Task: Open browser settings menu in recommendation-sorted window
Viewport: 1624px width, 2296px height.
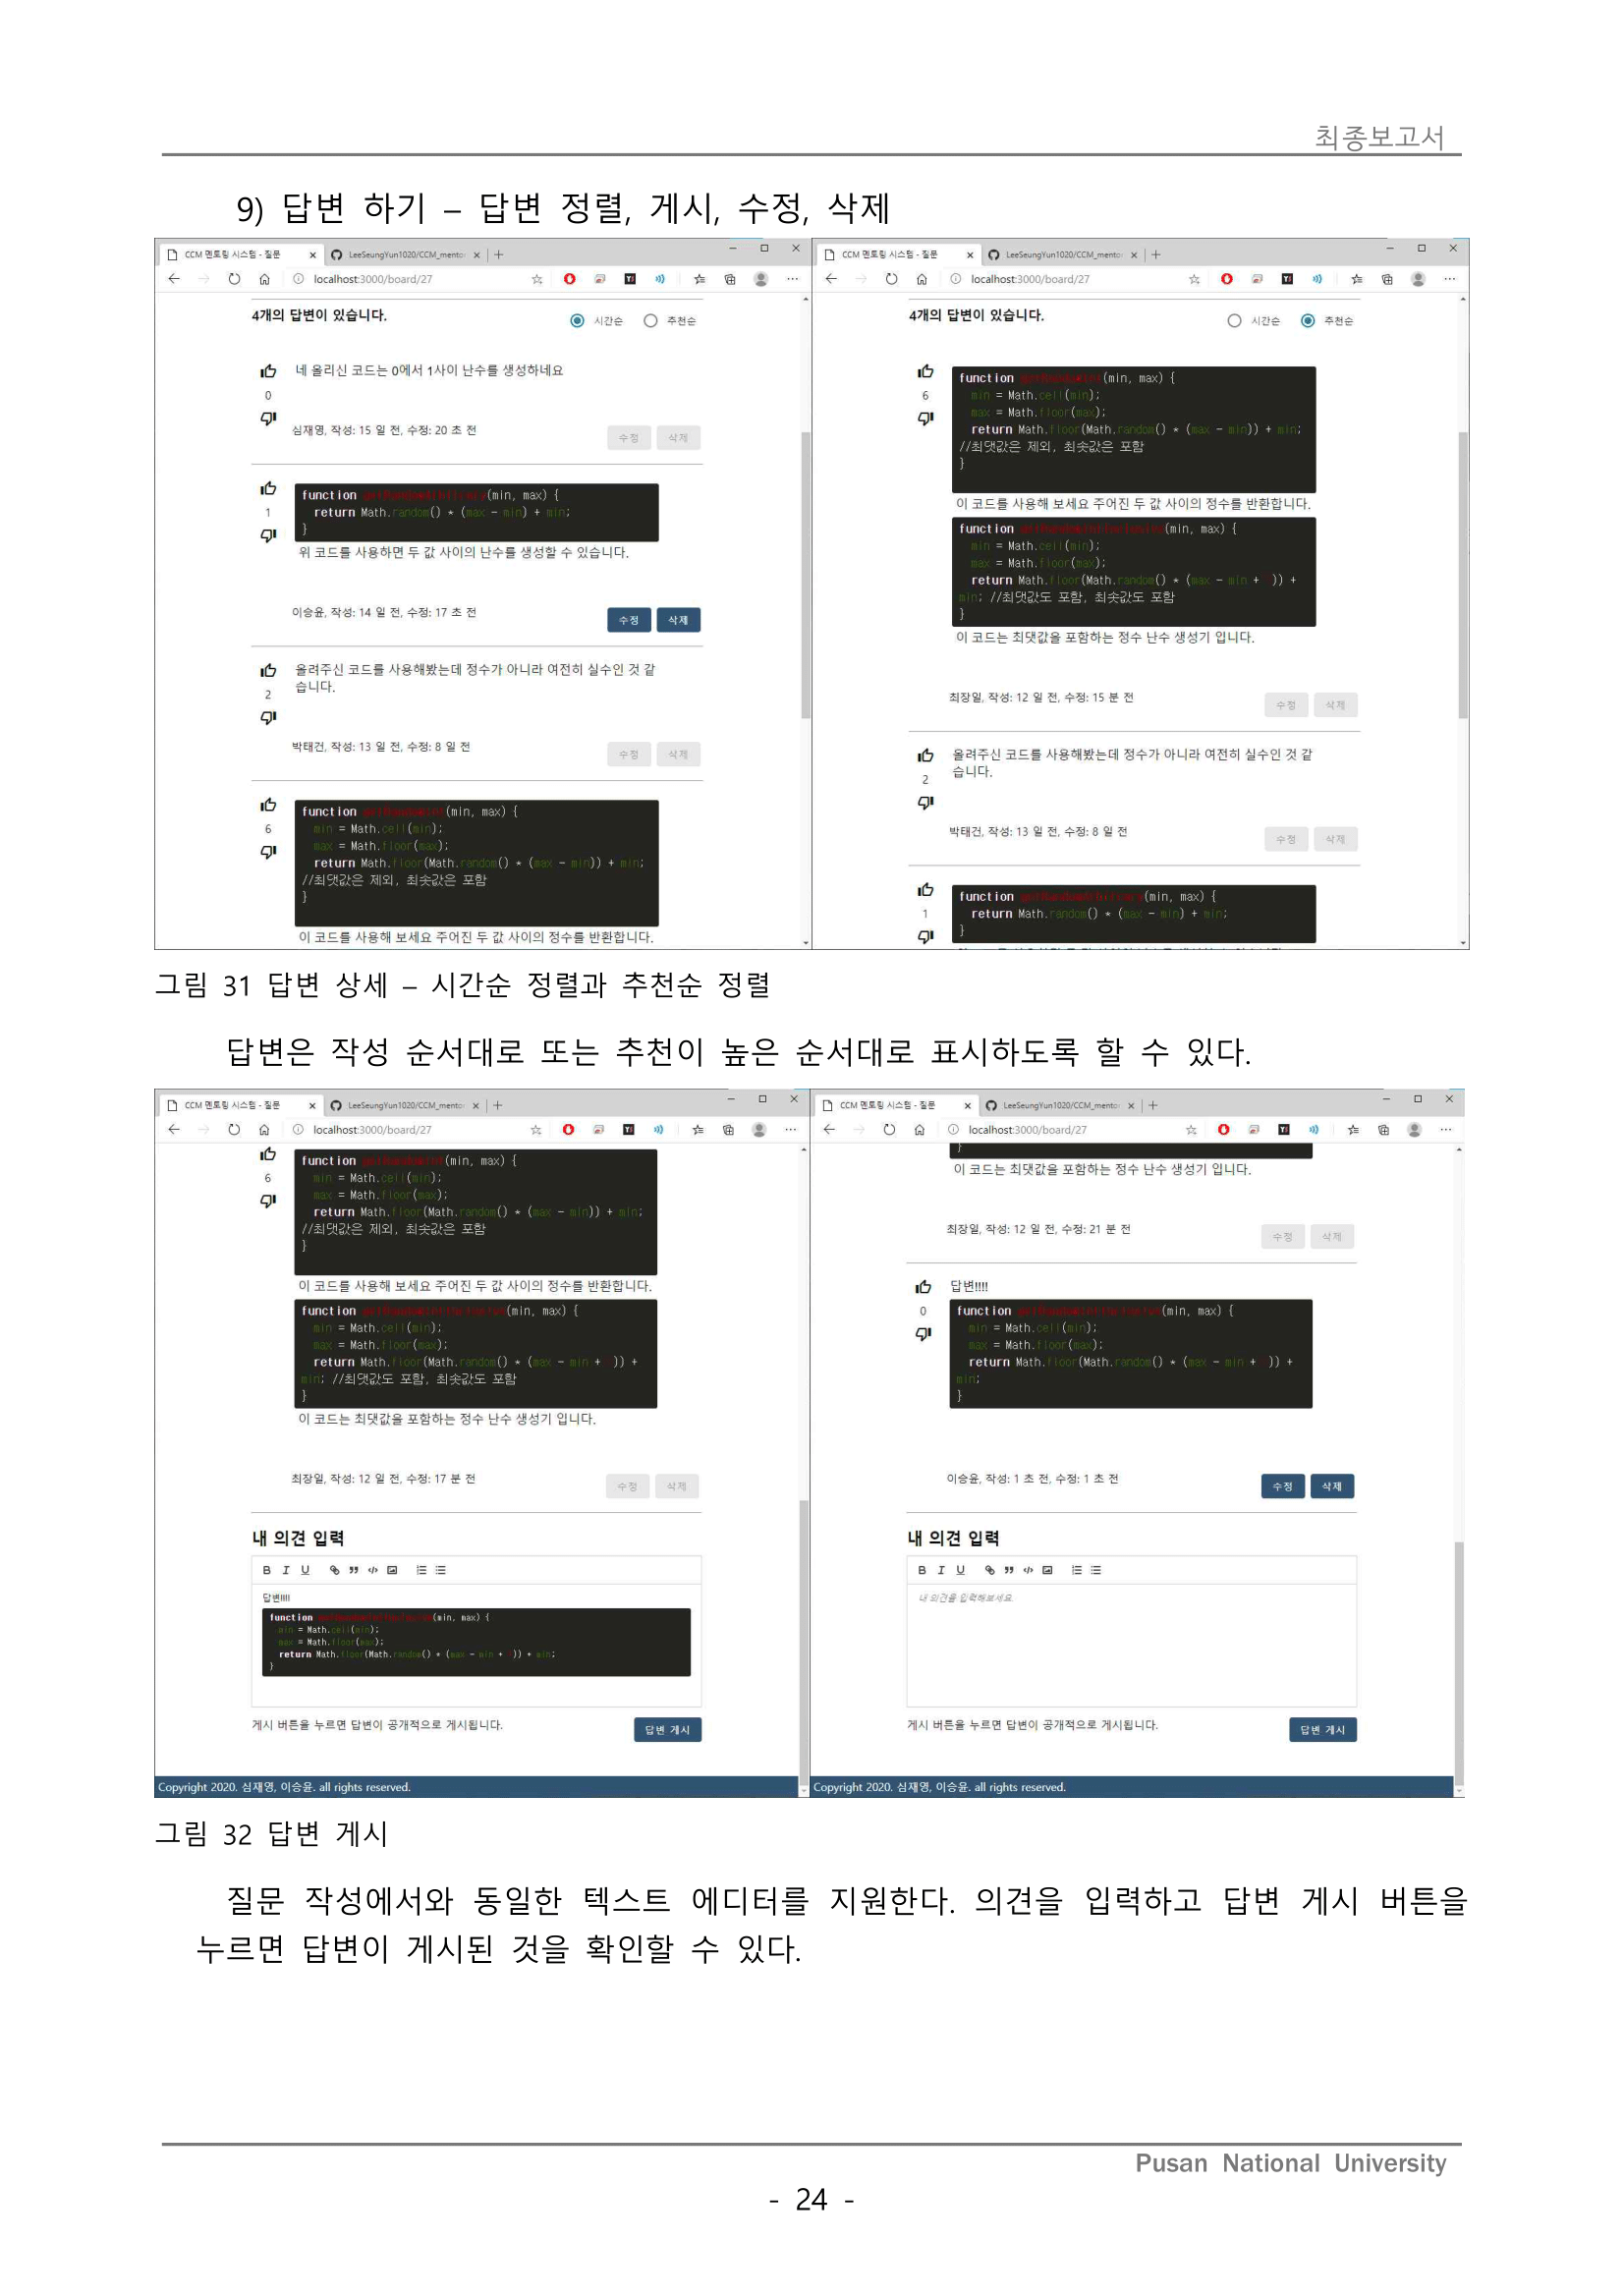Action: [x=1449, y=279]
